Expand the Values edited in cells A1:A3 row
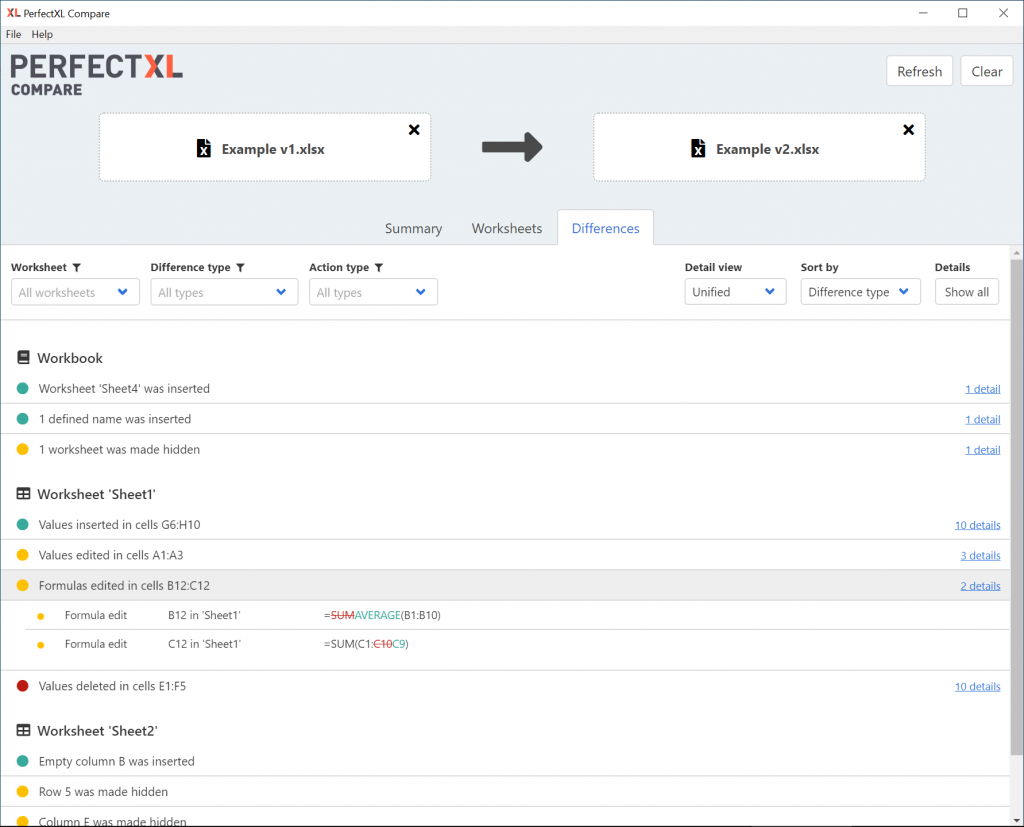 click(x=505, y=555)
